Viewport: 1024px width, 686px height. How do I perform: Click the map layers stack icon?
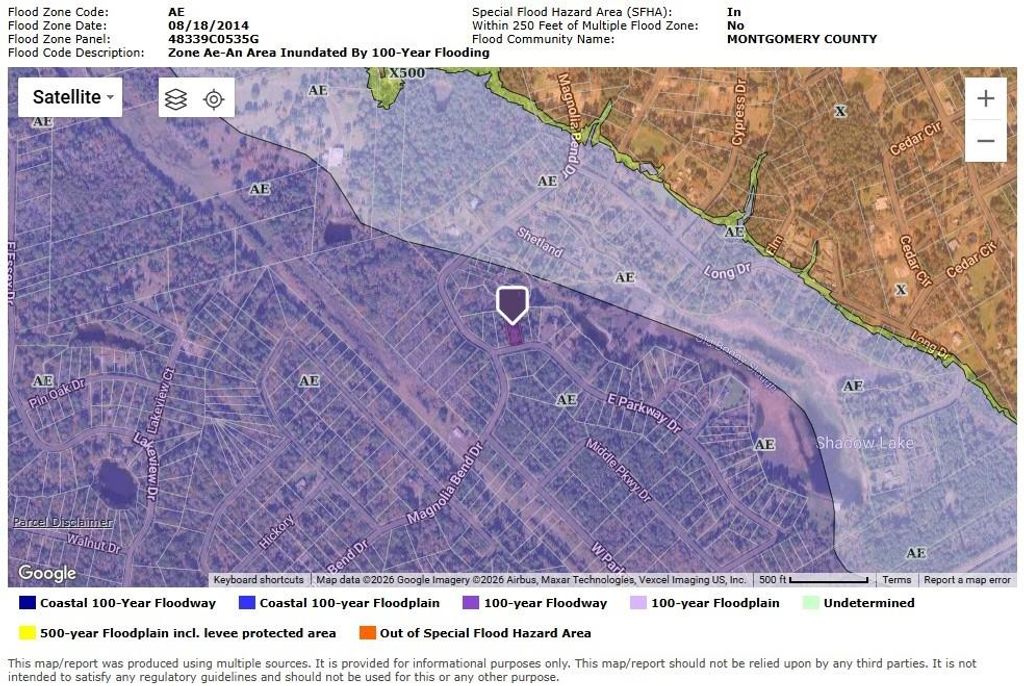[176, 98]
